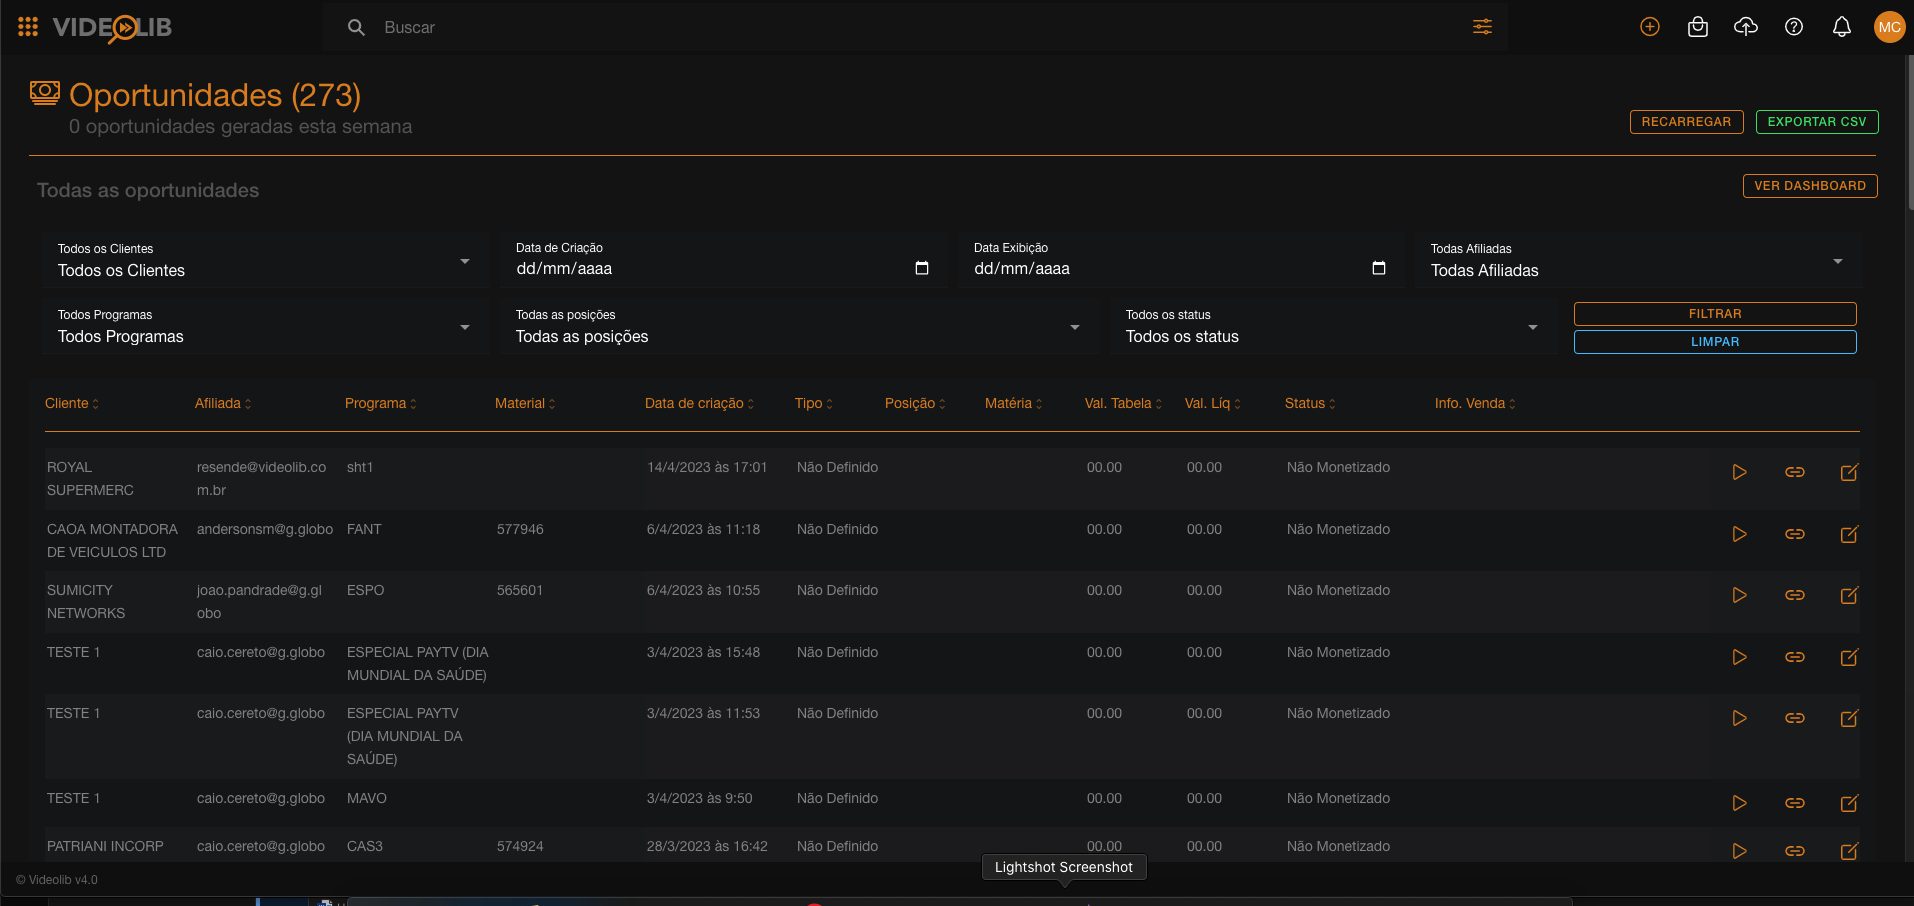Play the SUMICITY NETWORKS opportunity video

tap(1740, 595)
